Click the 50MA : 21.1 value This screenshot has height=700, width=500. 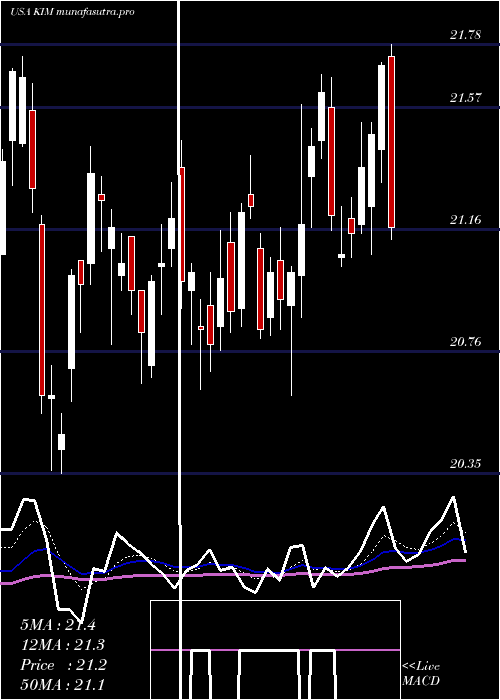click(63, 685)
